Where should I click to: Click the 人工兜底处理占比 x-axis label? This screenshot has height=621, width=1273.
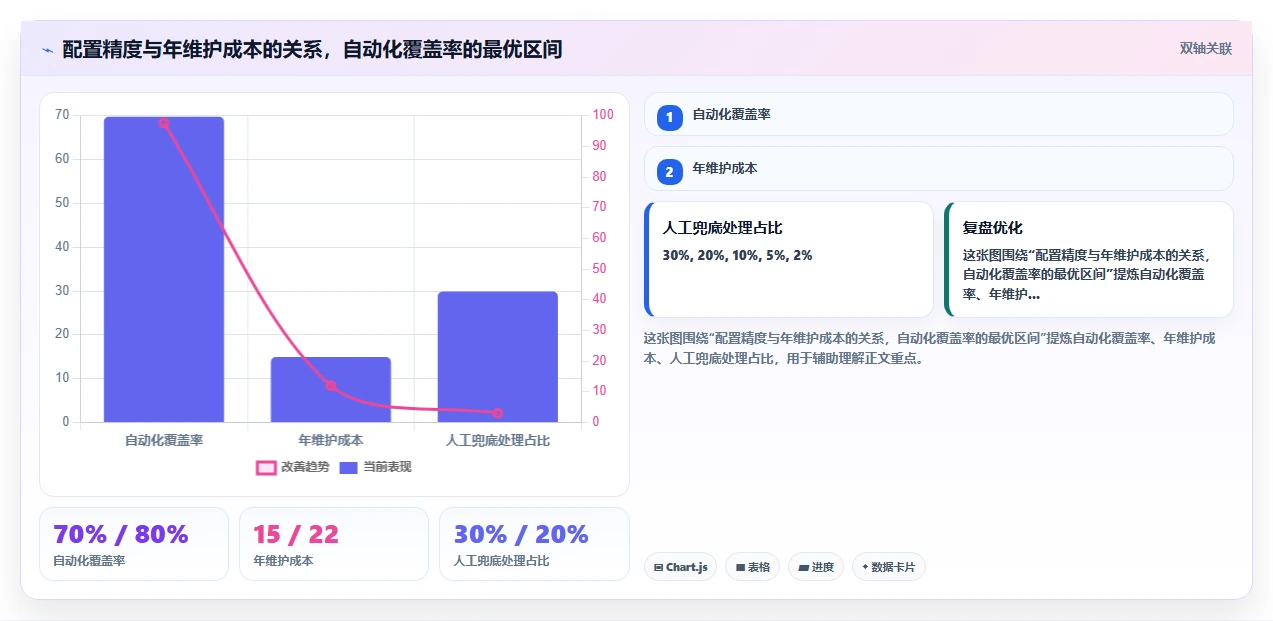pos(497,440)
